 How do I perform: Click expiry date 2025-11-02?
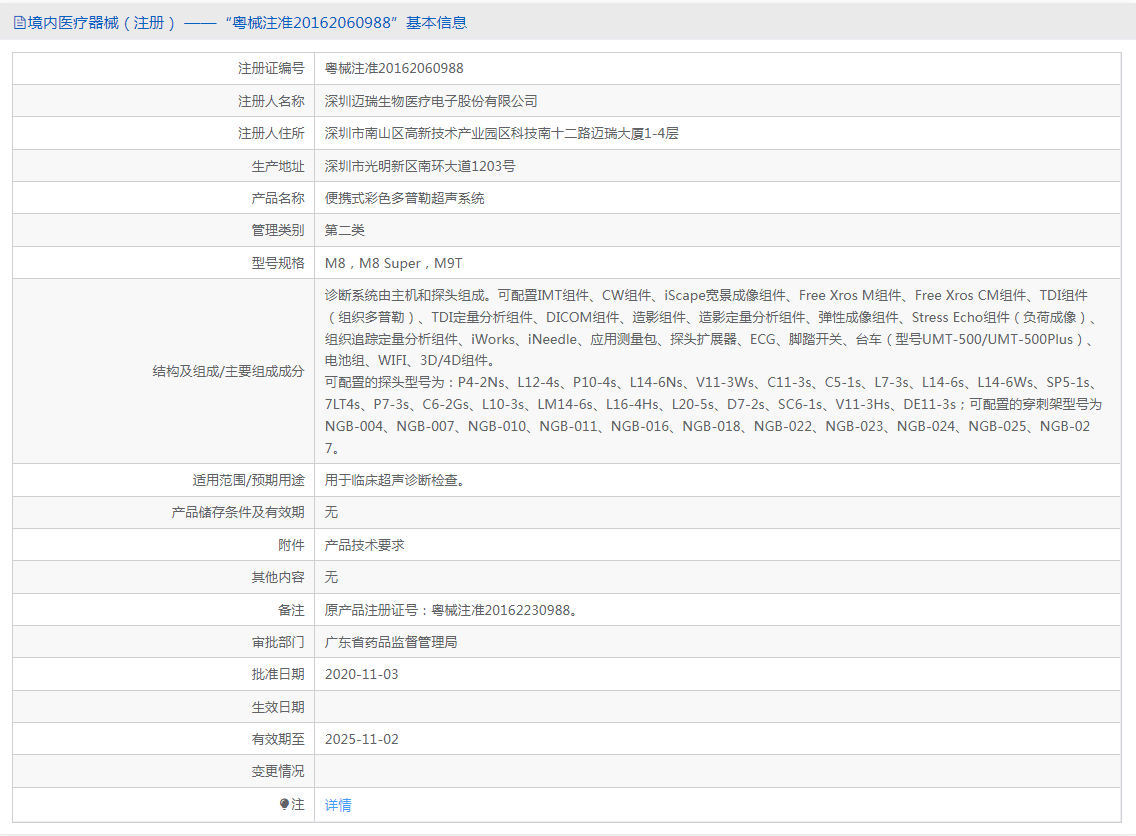362,740
